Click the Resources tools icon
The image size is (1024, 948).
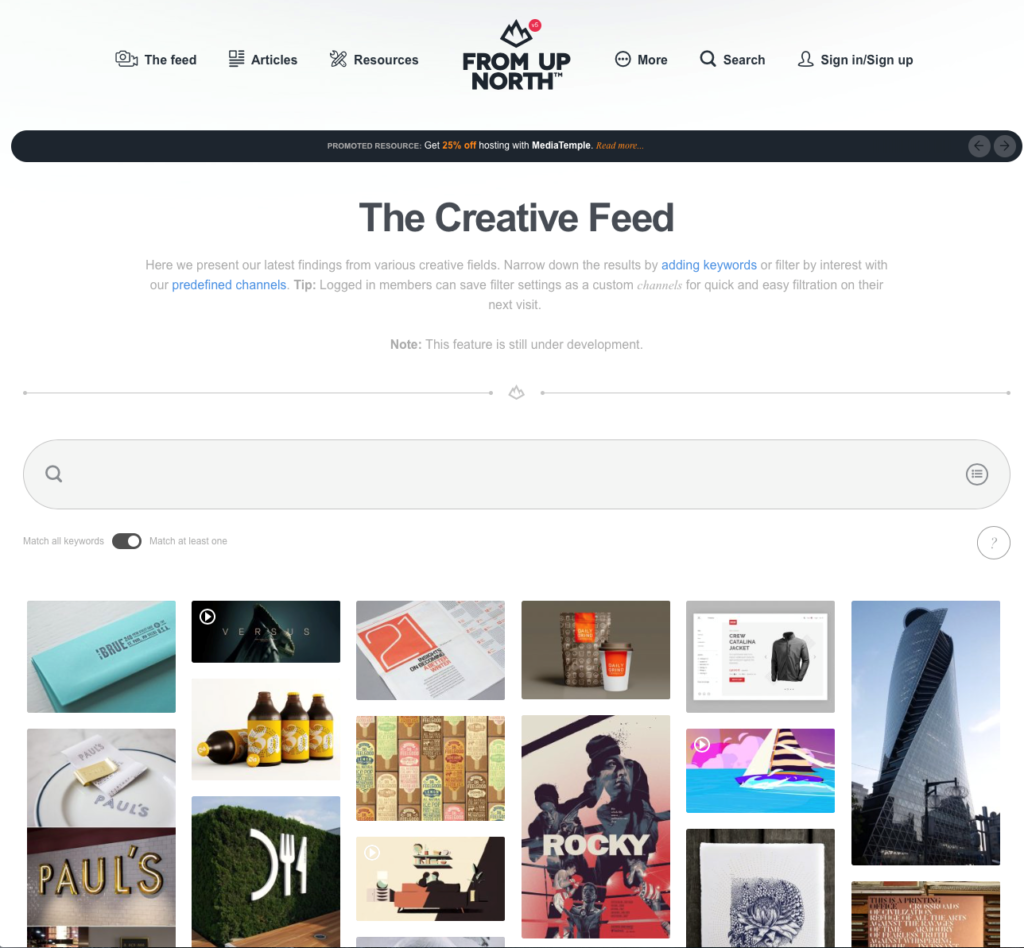tap(338, 59)
